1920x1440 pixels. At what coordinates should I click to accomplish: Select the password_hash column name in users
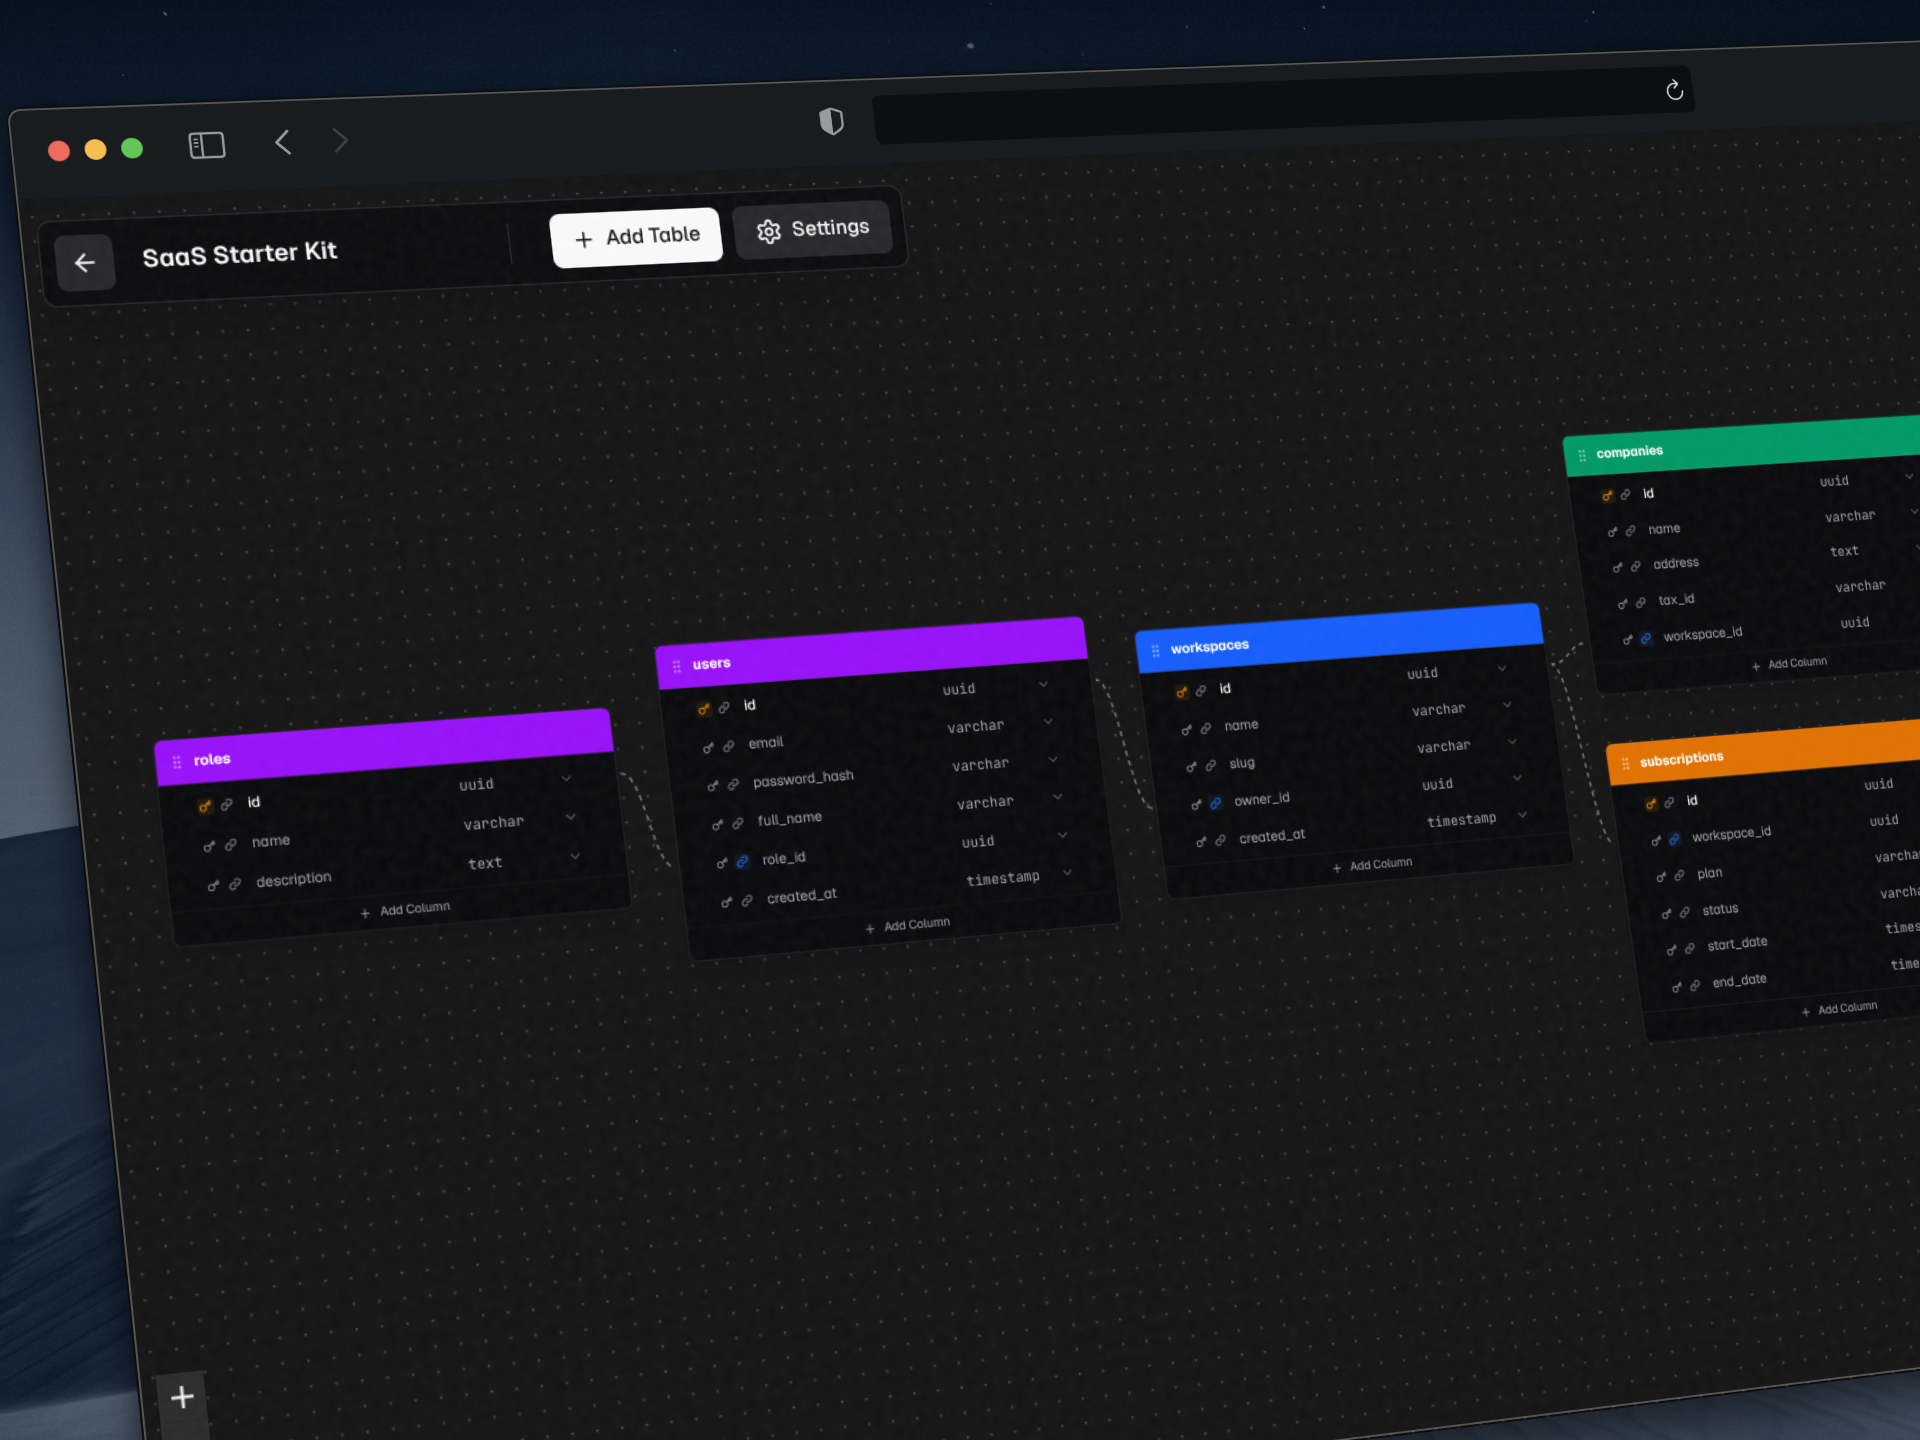click(x=803, y=778)
